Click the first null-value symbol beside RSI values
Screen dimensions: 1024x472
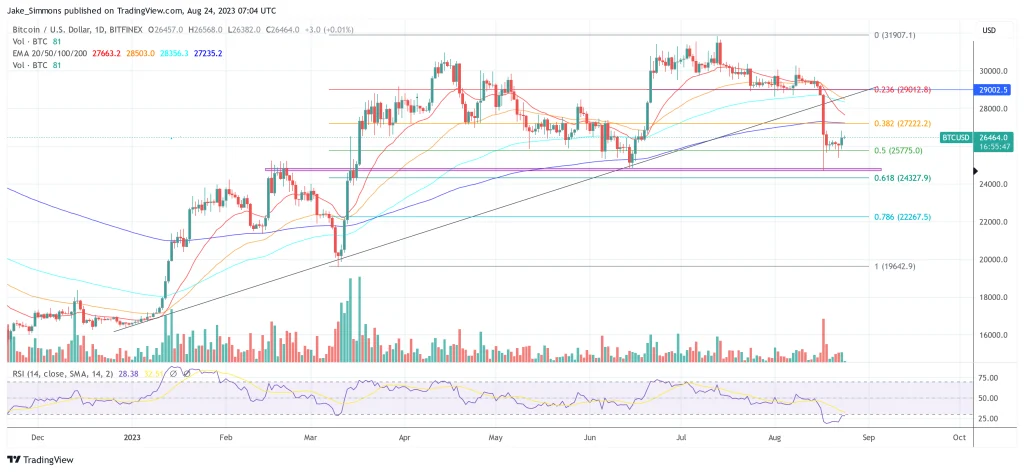171,374
